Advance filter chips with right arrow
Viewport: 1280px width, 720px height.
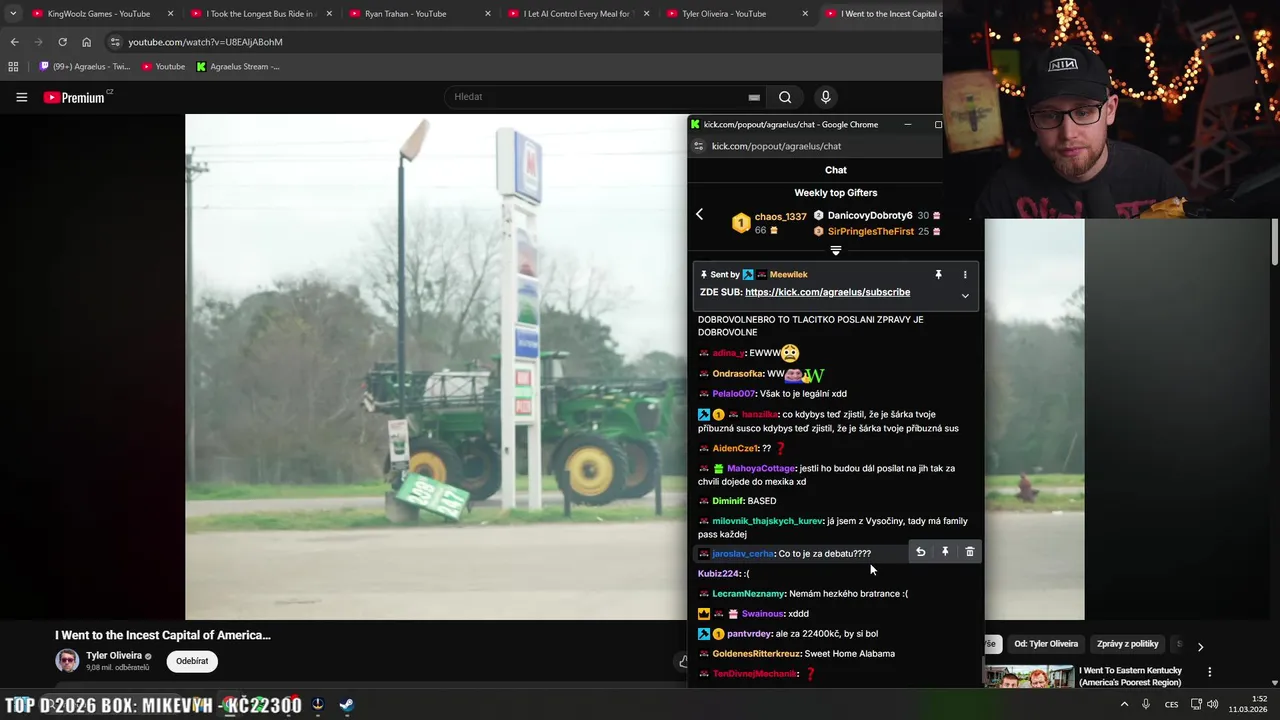click(1200, 647)
